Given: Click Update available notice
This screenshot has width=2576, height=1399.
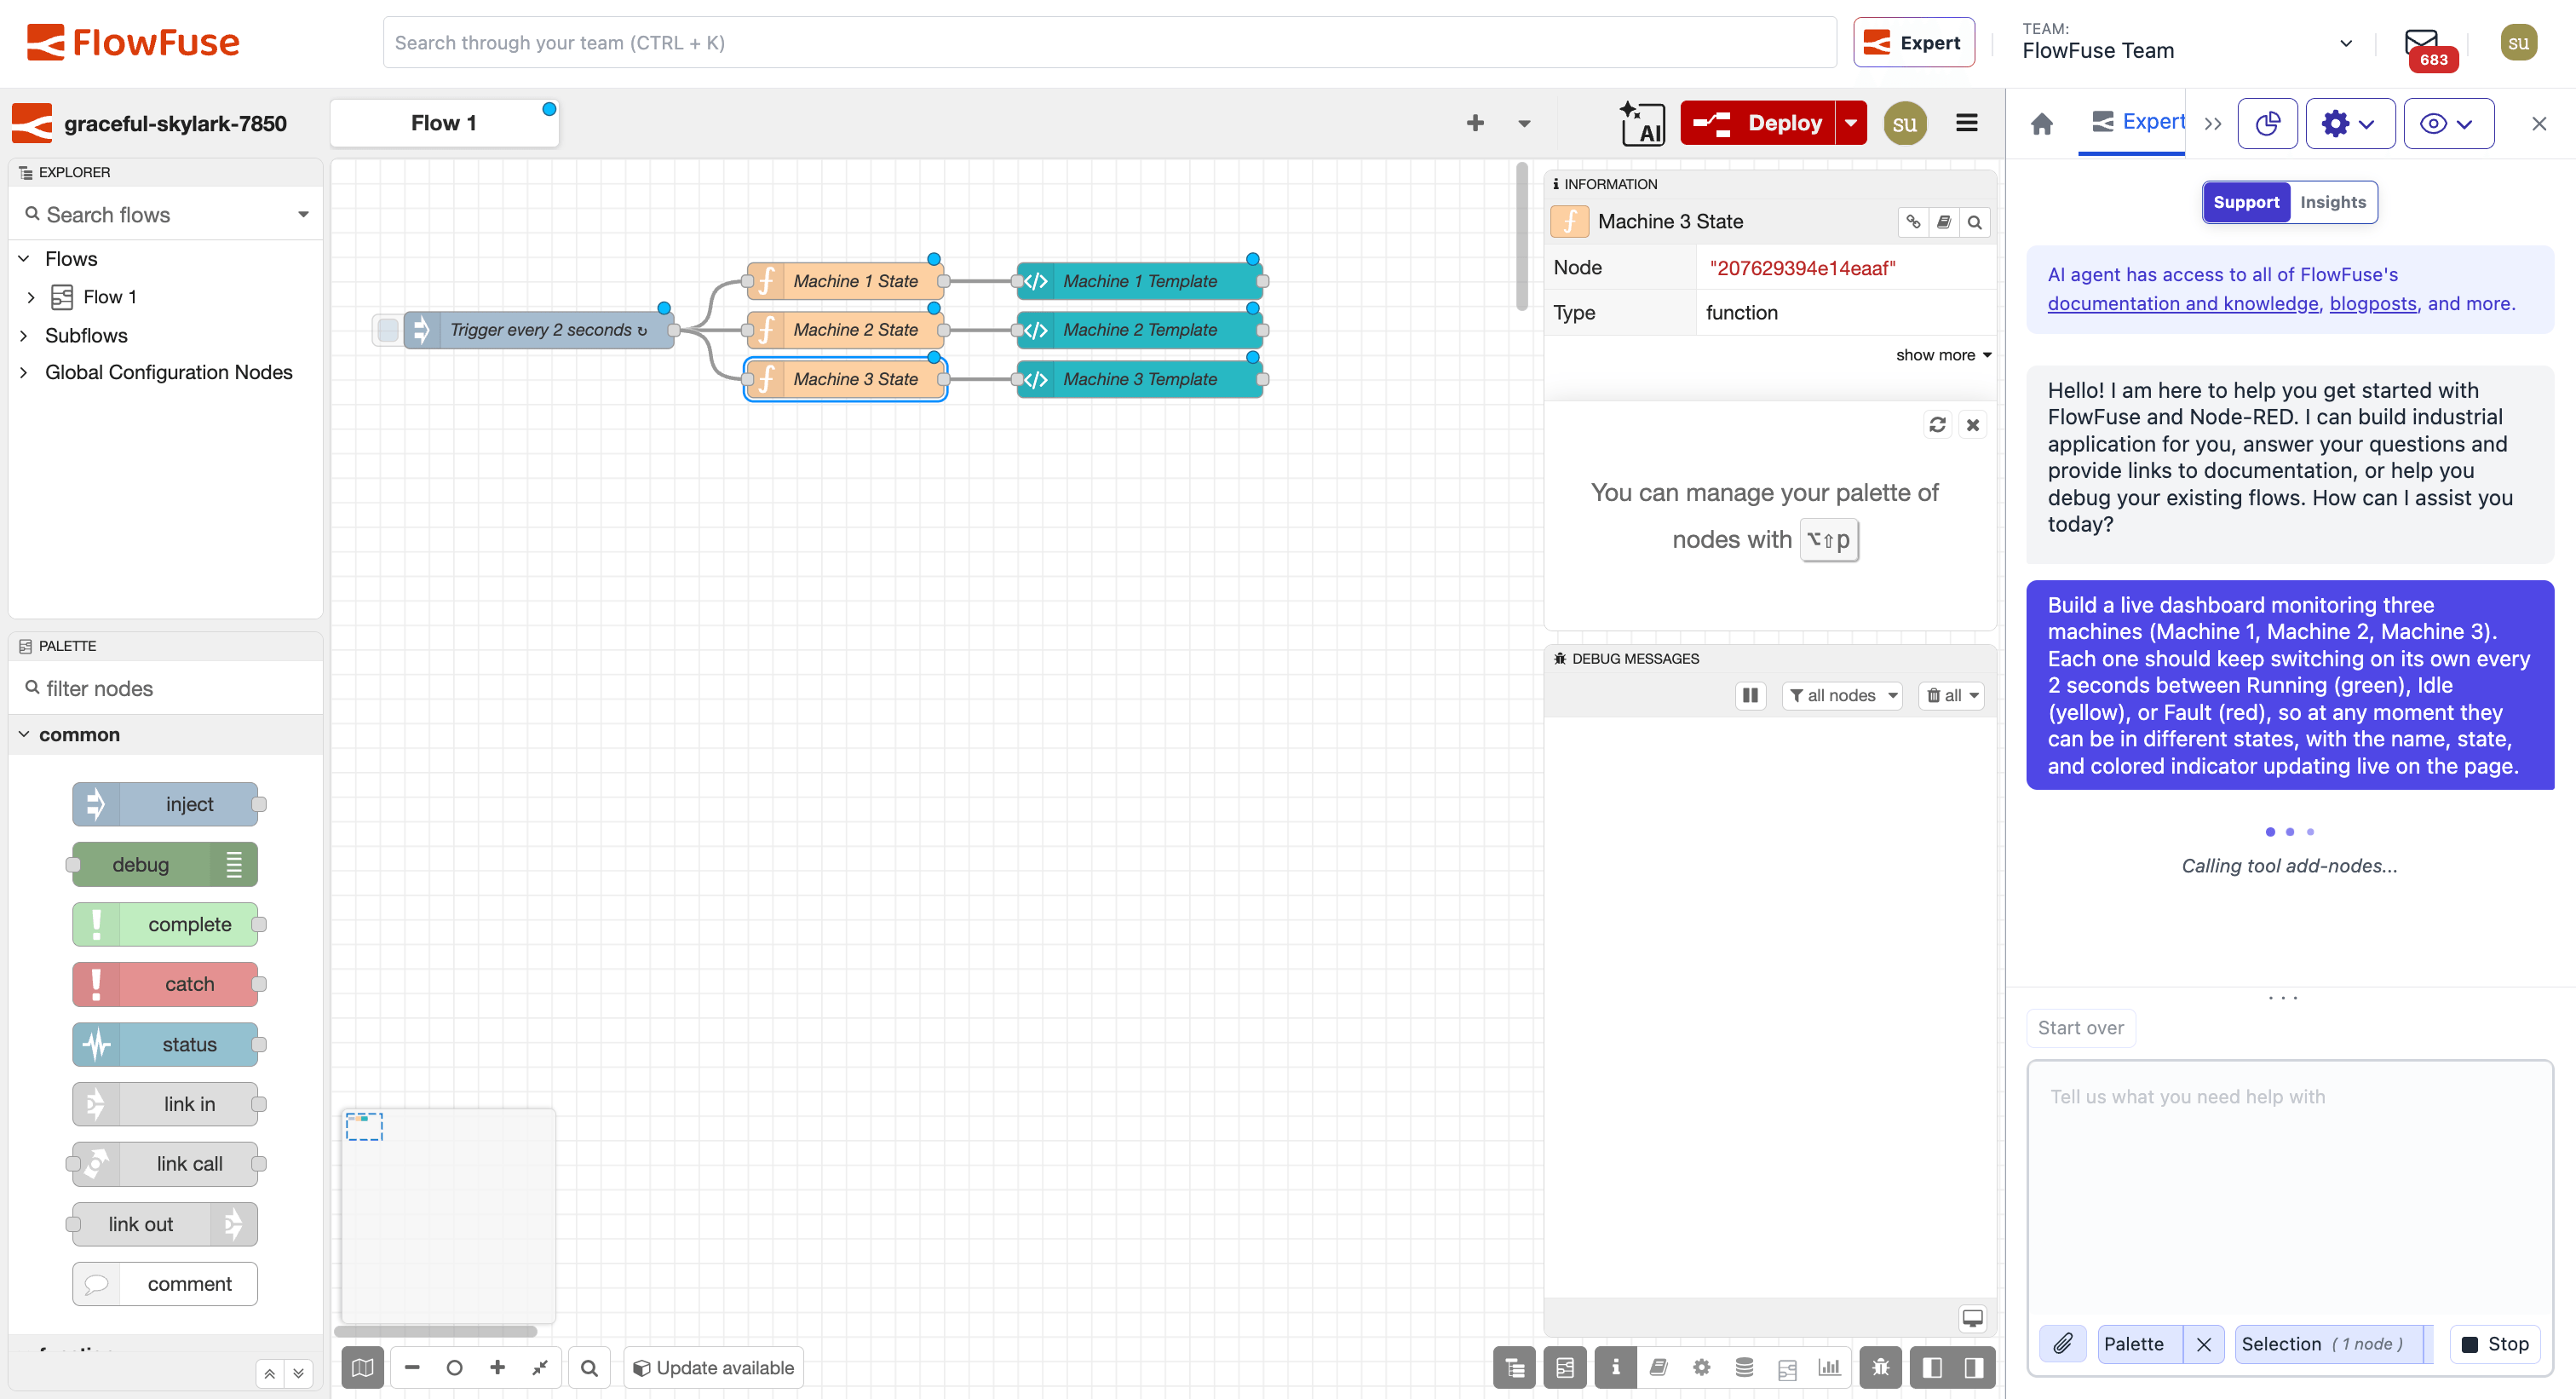Looking at the screenshot, I should 713,1367.
